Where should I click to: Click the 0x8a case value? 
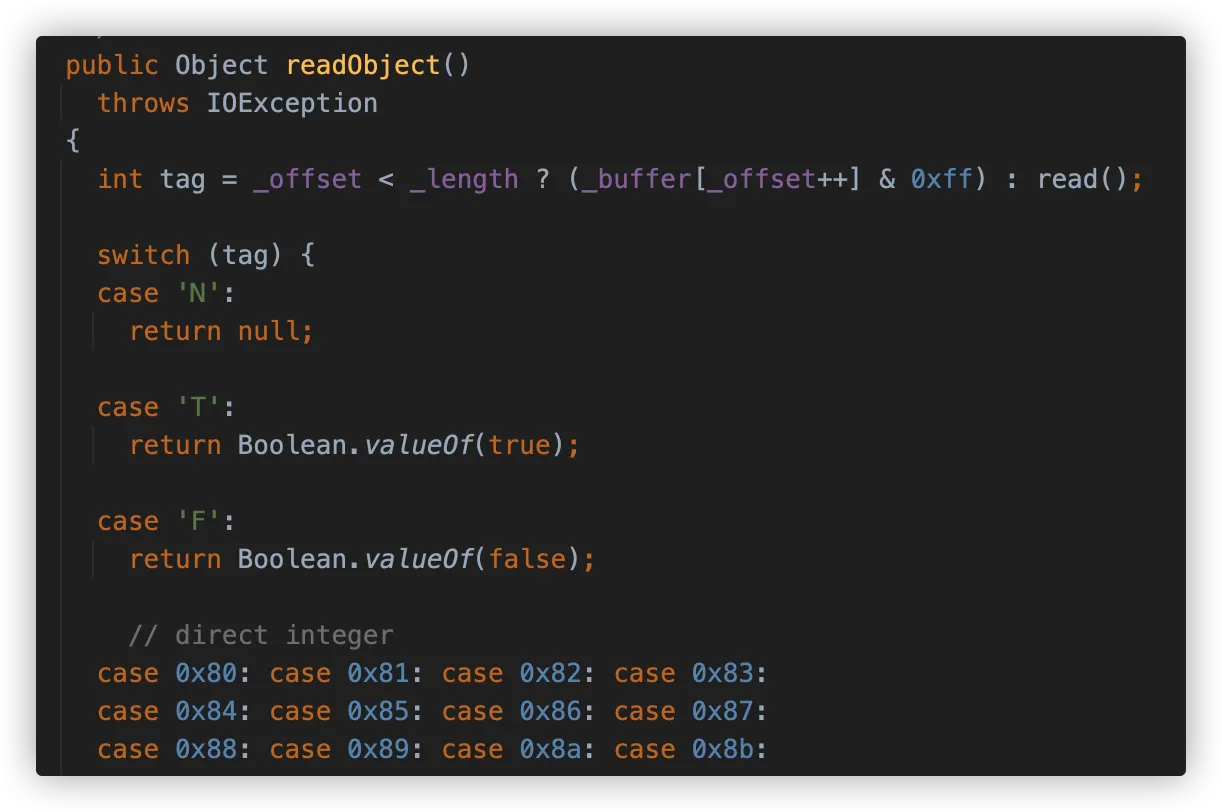point(550,750)
